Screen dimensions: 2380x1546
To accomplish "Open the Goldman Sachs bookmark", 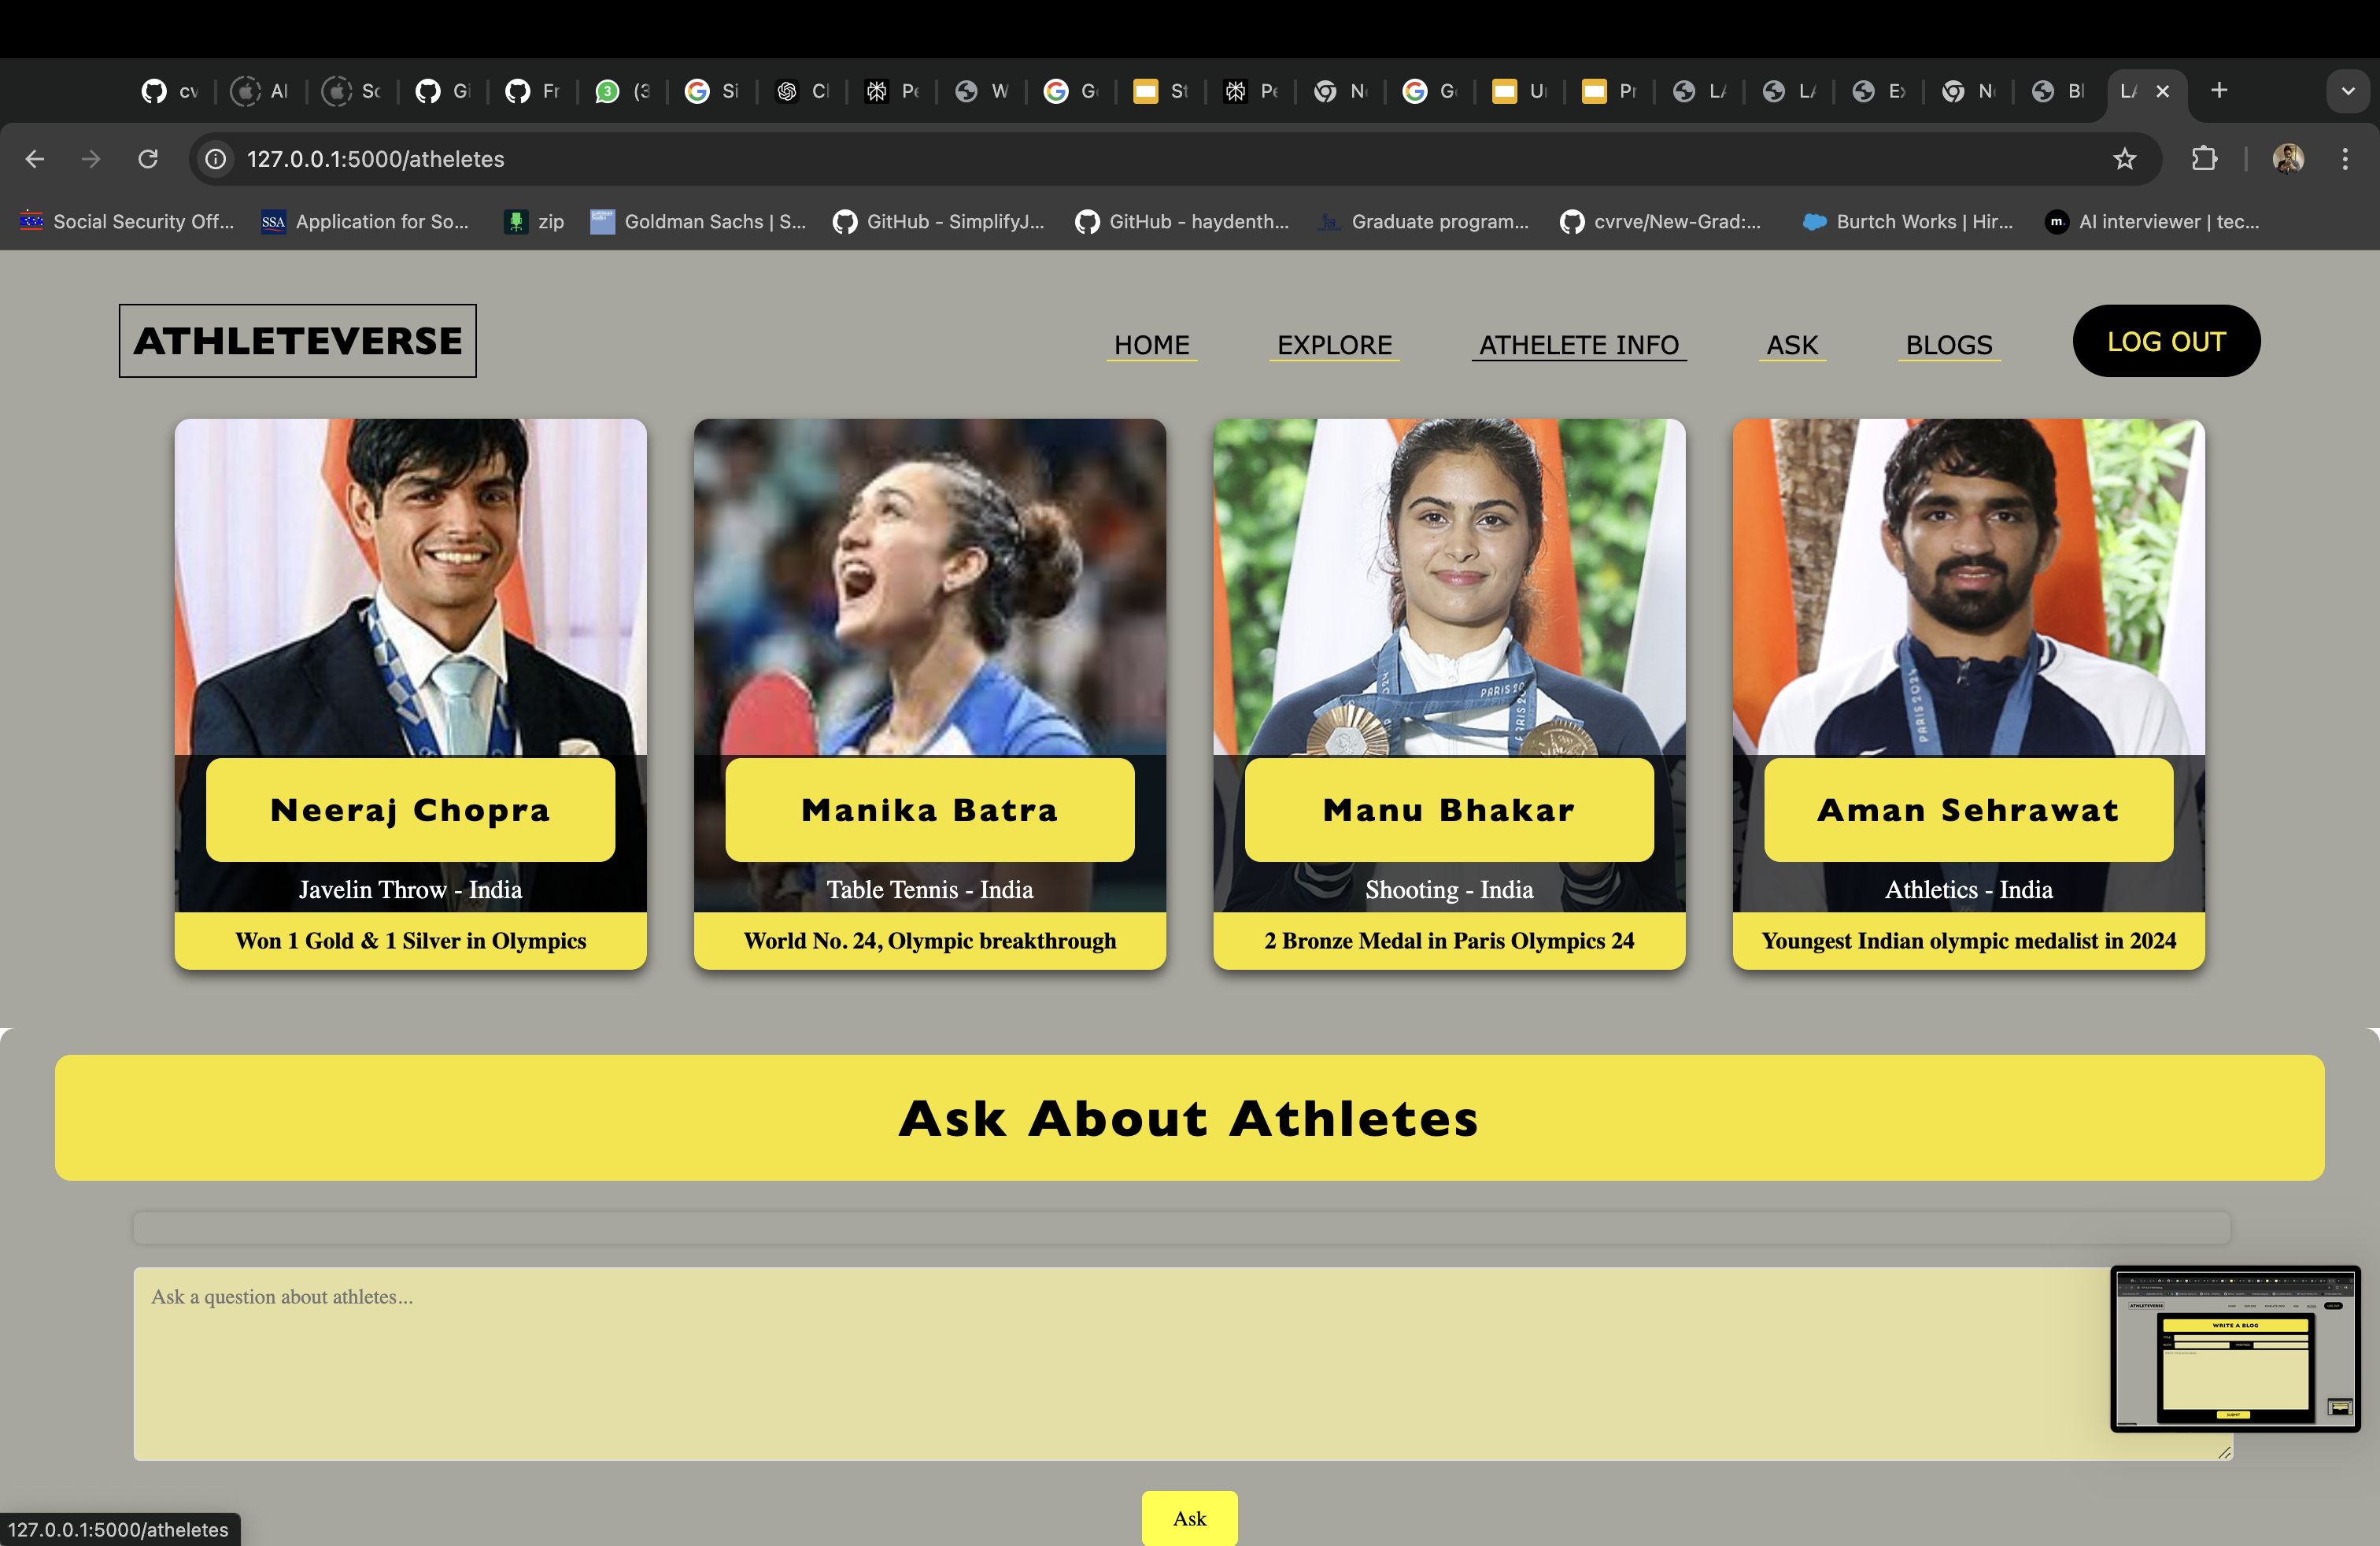I will pyautogui.click(x=698, y=222).
